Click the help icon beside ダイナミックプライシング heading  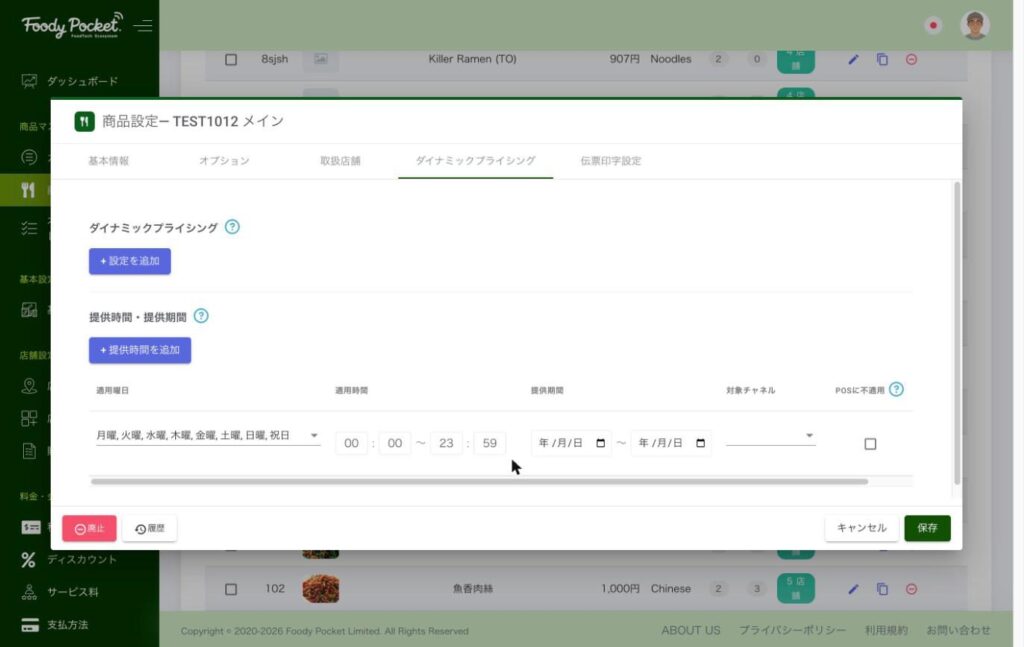click(x=232, y=227)
